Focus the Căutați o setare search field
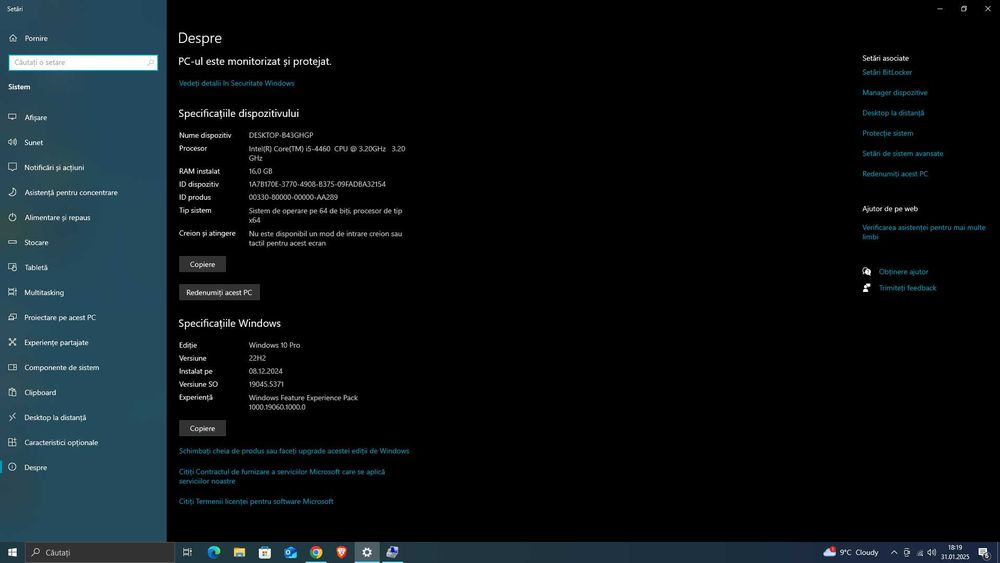This screenshot has width=1000, height=563. pyautogui.click(x=83, y=62)
